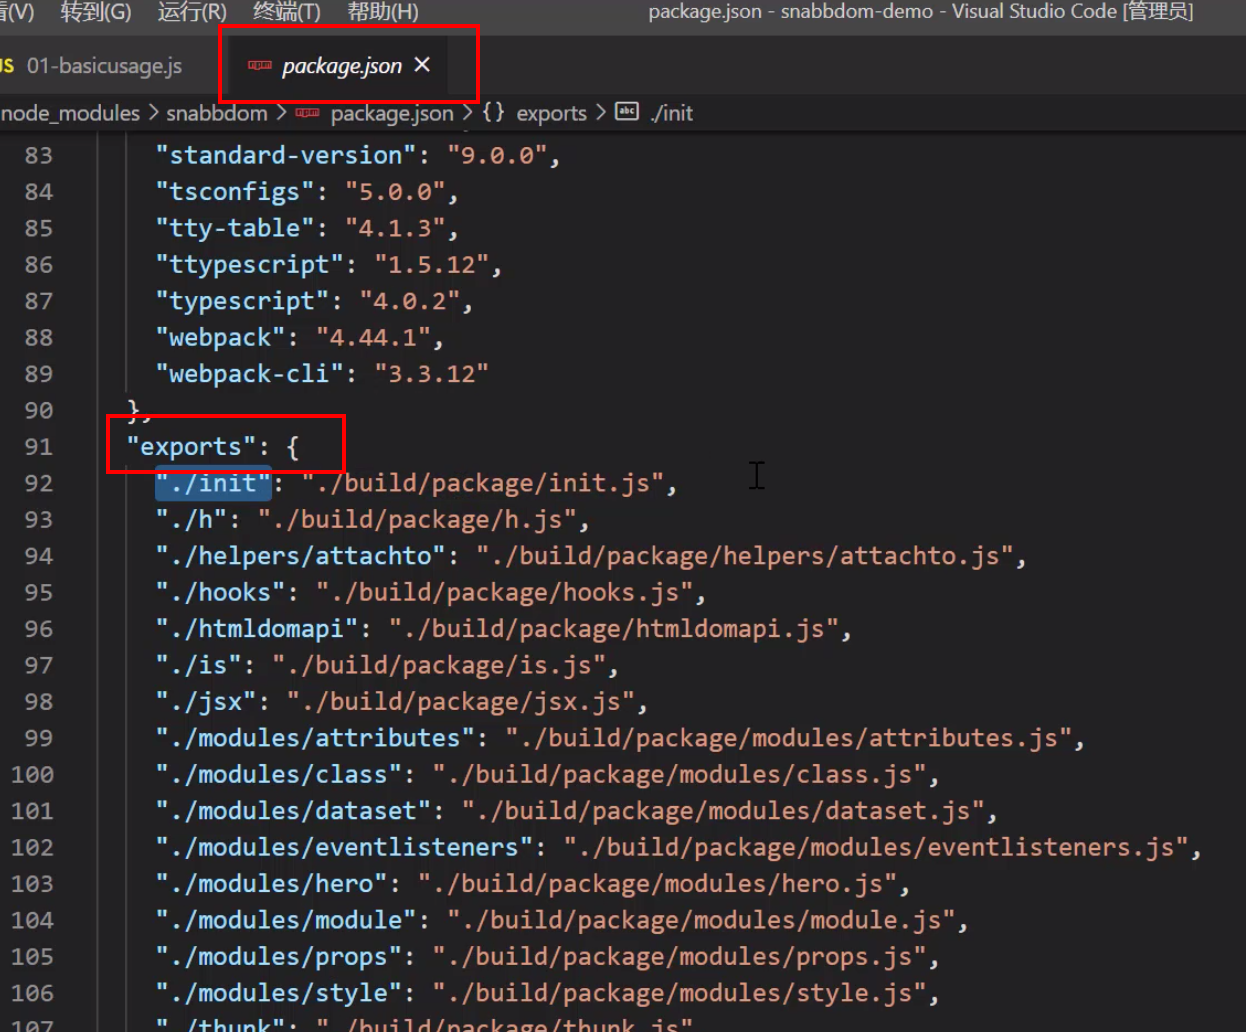The image size is (1246, 1032).
Task: Click ./init in the breadcrumb
Action: pyautogui.click(x=672, y=113)
